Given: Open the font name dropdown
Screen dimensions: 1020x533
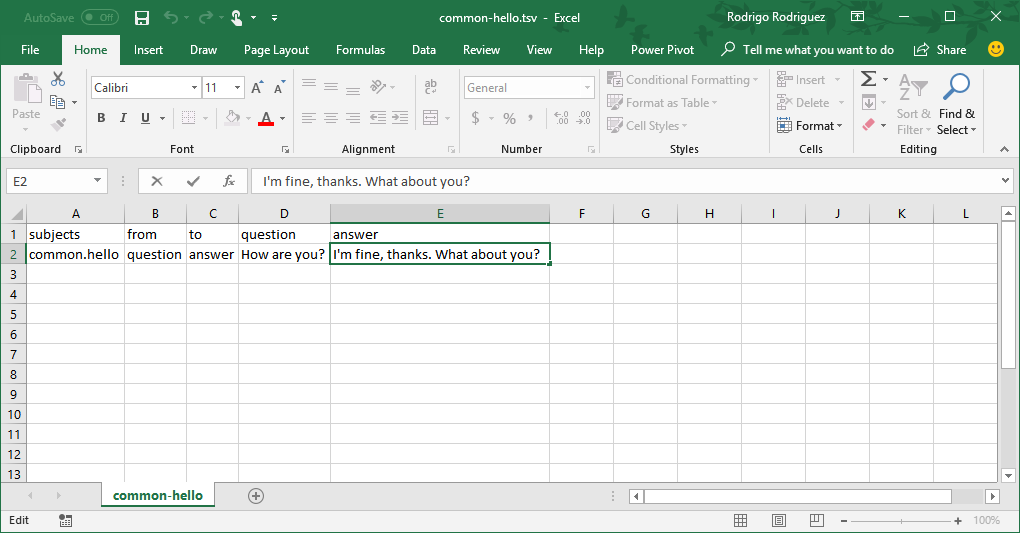Looking at the screenshot, I should [x=195, y=88].
